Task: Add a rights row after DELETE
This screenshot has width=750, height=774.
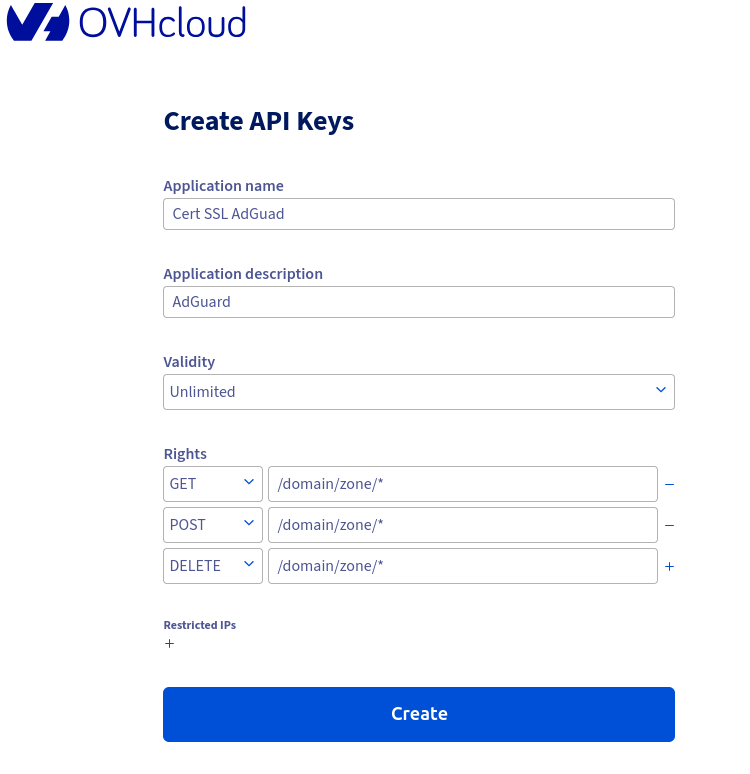Action: pos(669,566)
